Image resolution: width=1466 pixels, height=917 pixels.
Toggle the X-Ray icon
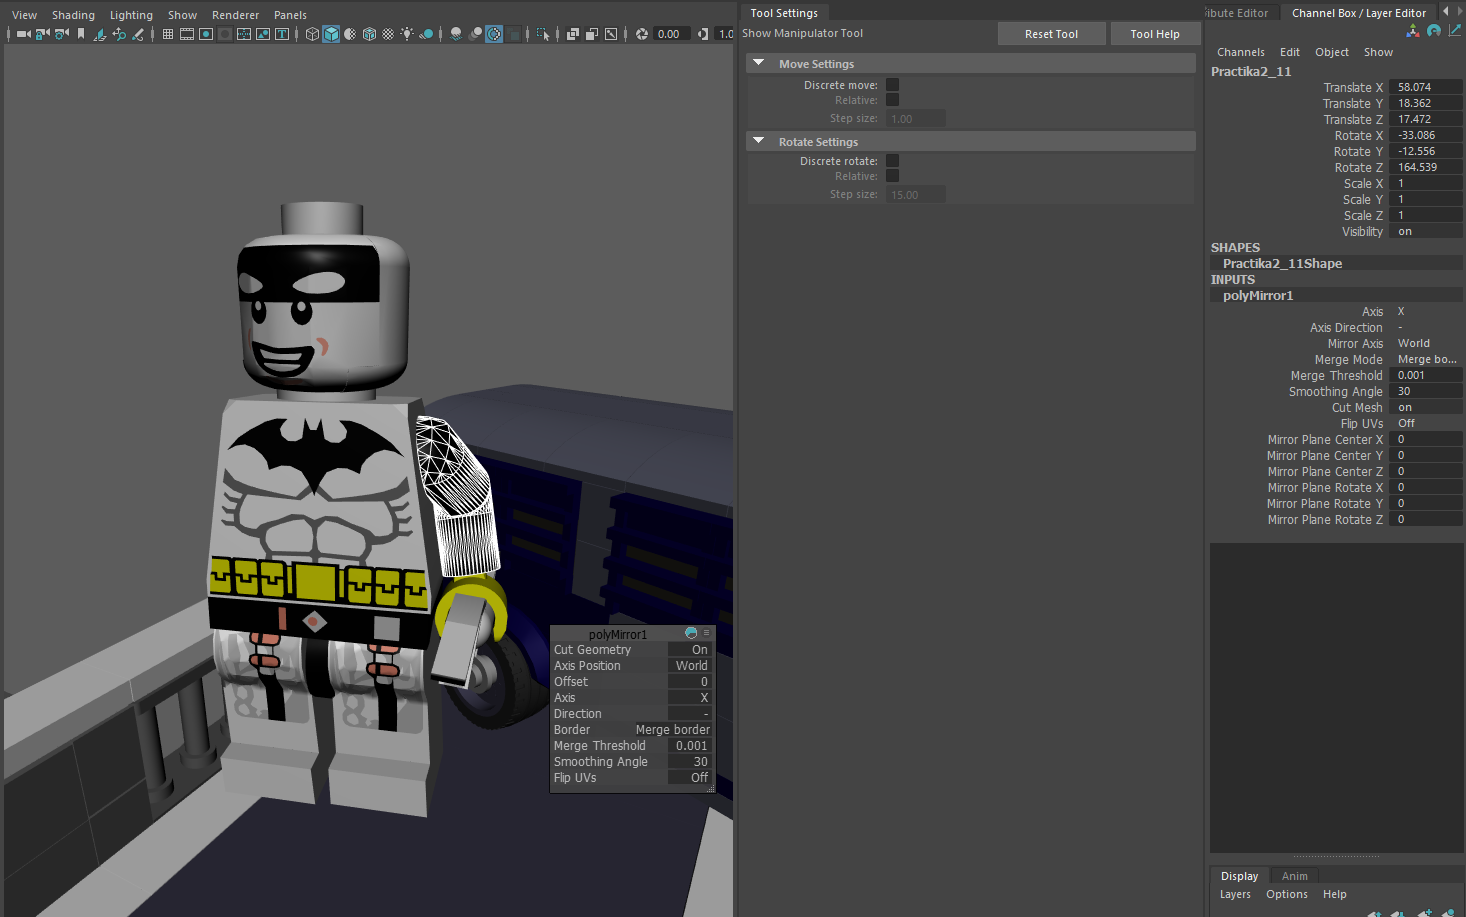click(573, 34)
